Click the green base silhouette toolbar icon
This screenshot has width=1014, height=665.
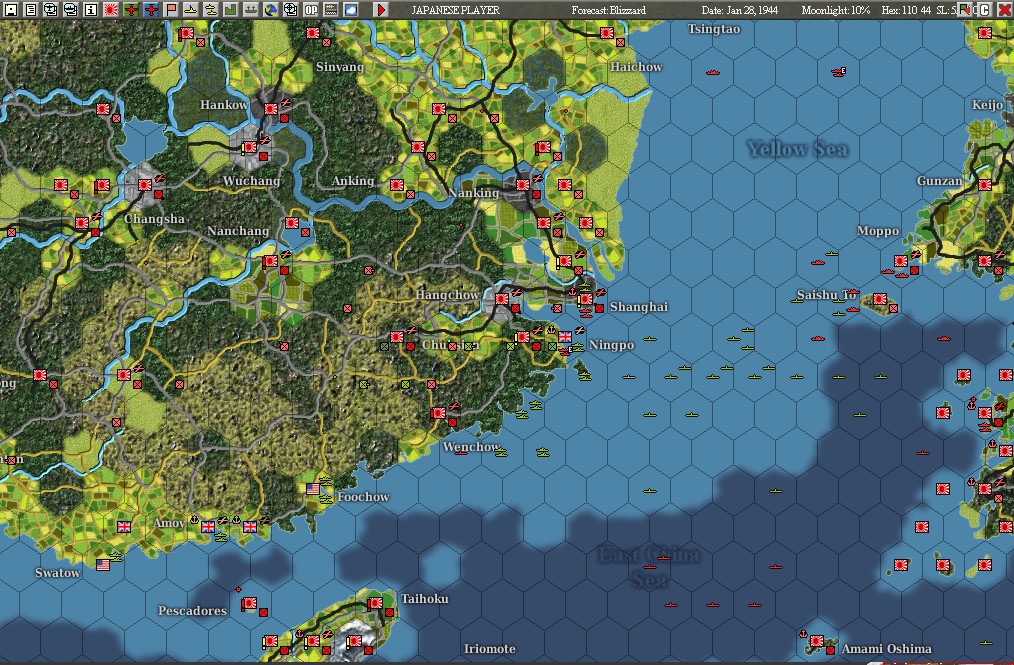click(231, 10)
